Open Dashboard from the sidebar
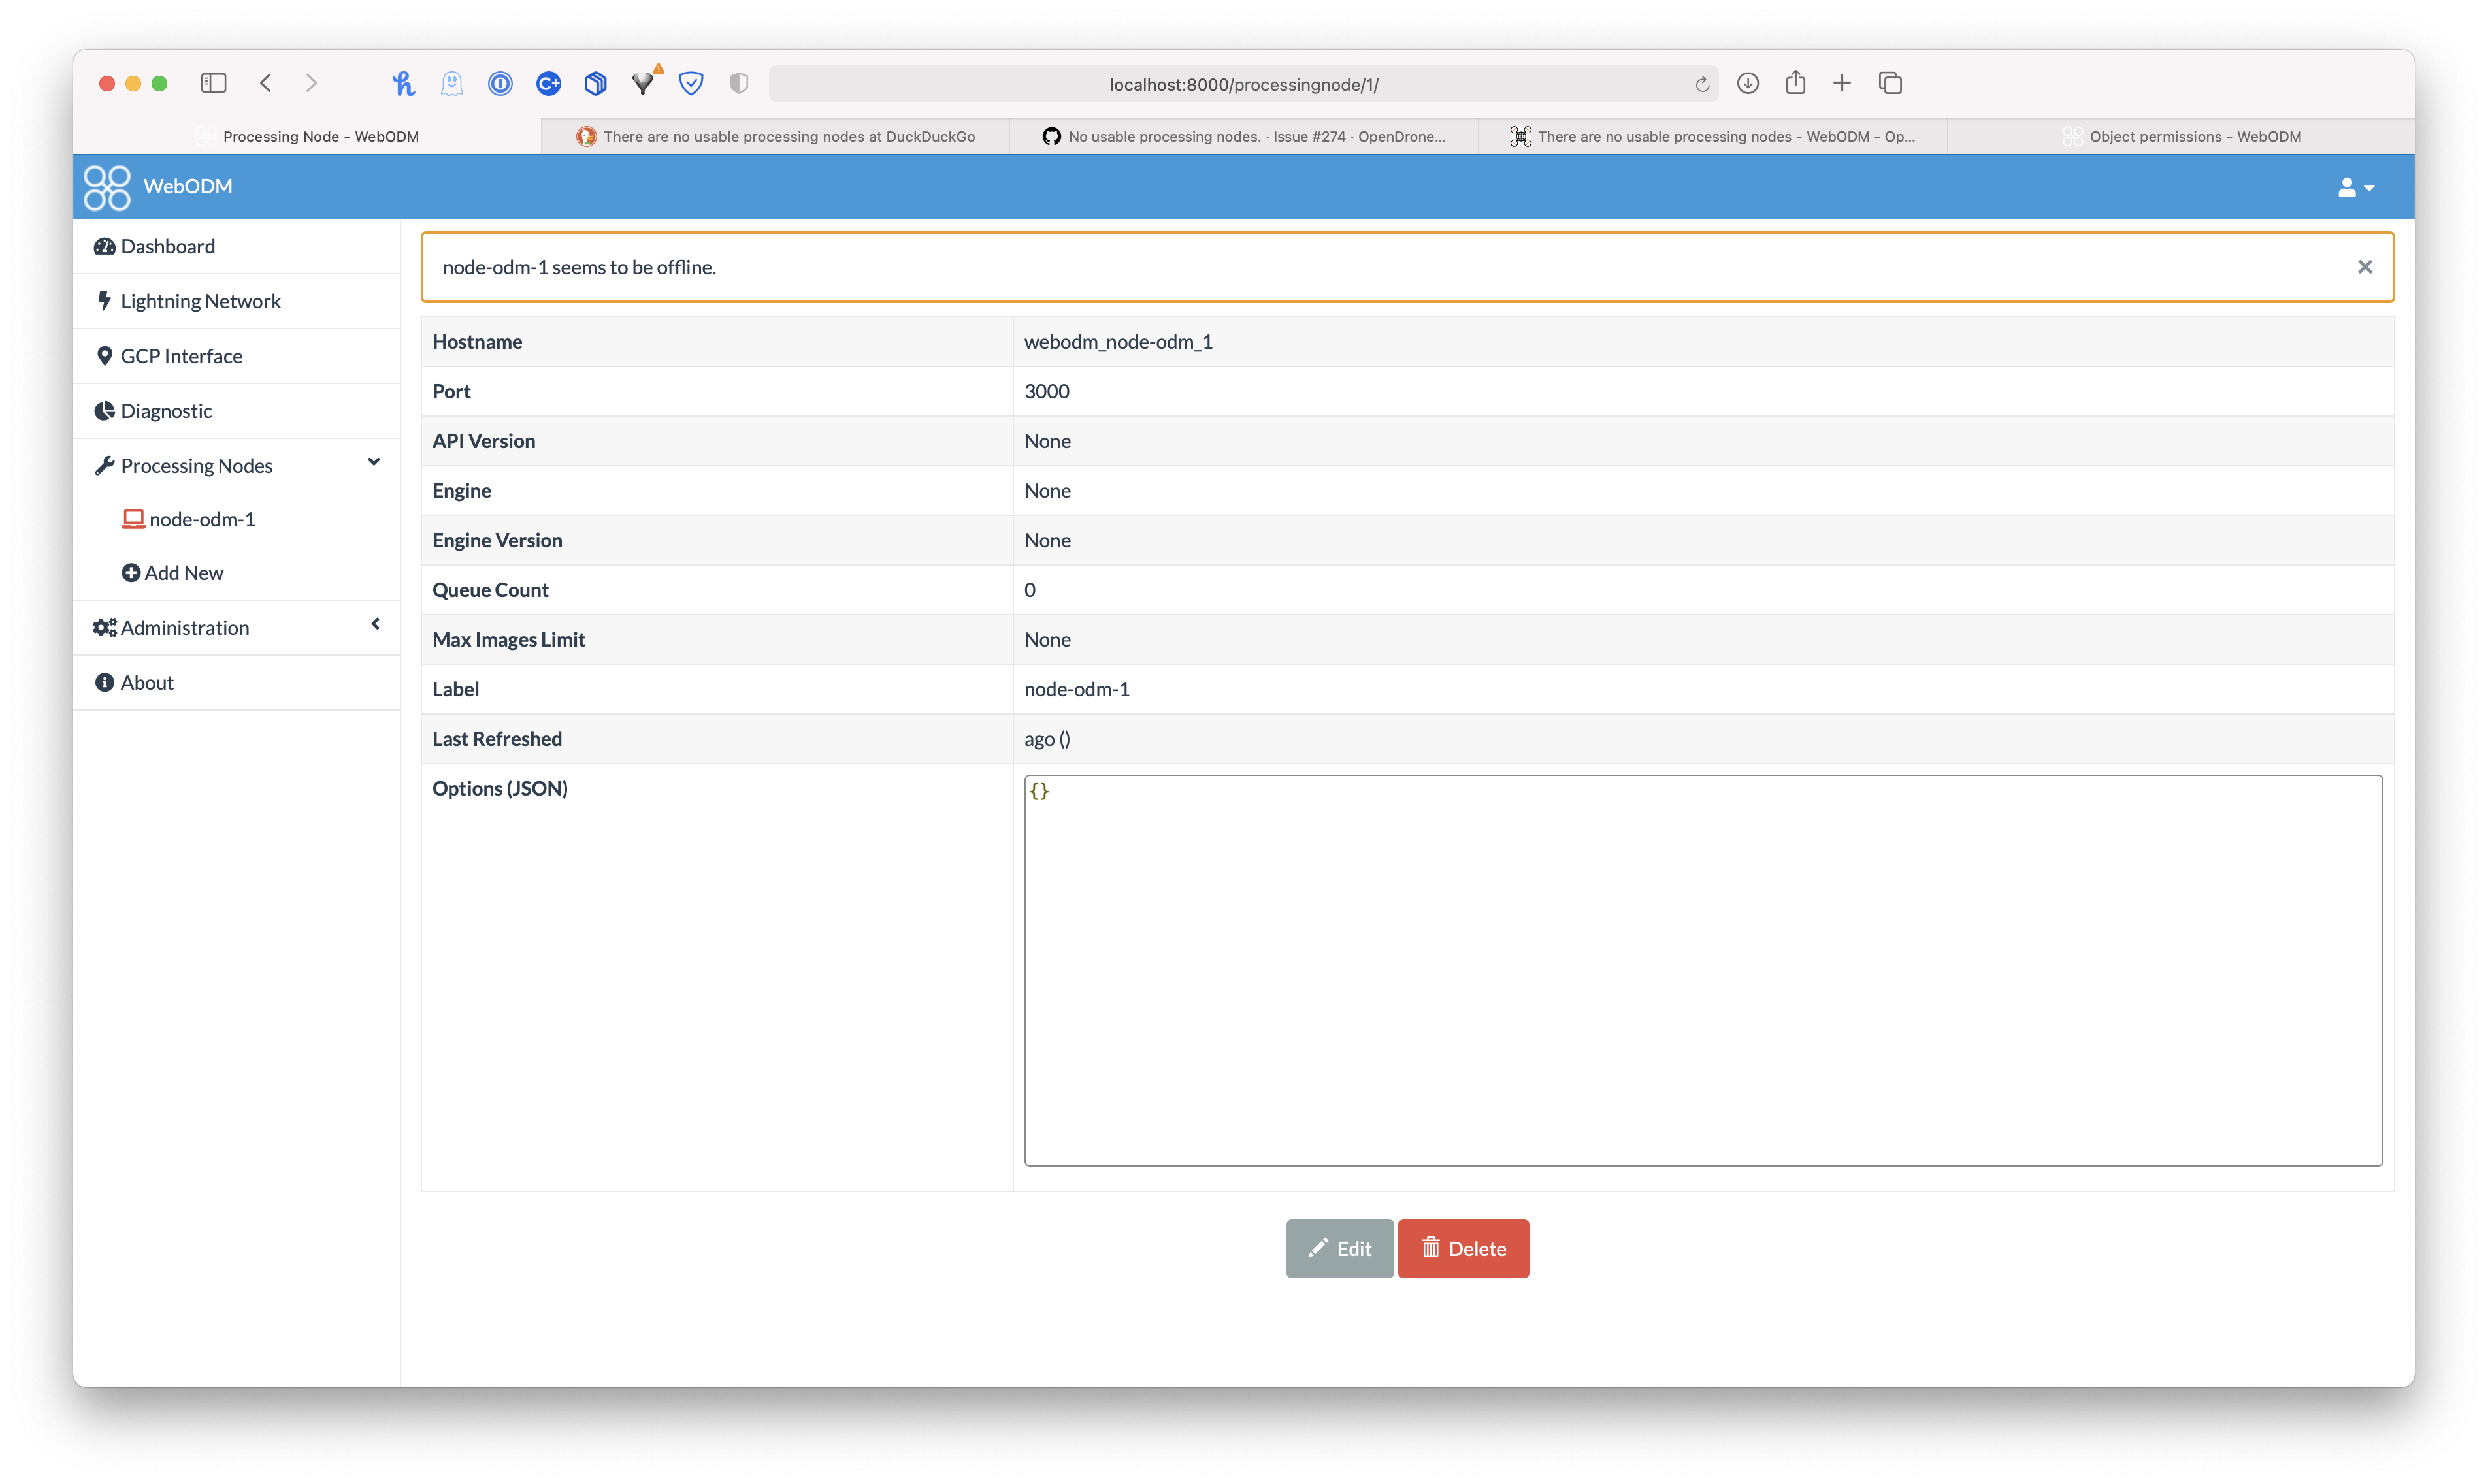2488x1484 pixels. (x=167, y=246)
